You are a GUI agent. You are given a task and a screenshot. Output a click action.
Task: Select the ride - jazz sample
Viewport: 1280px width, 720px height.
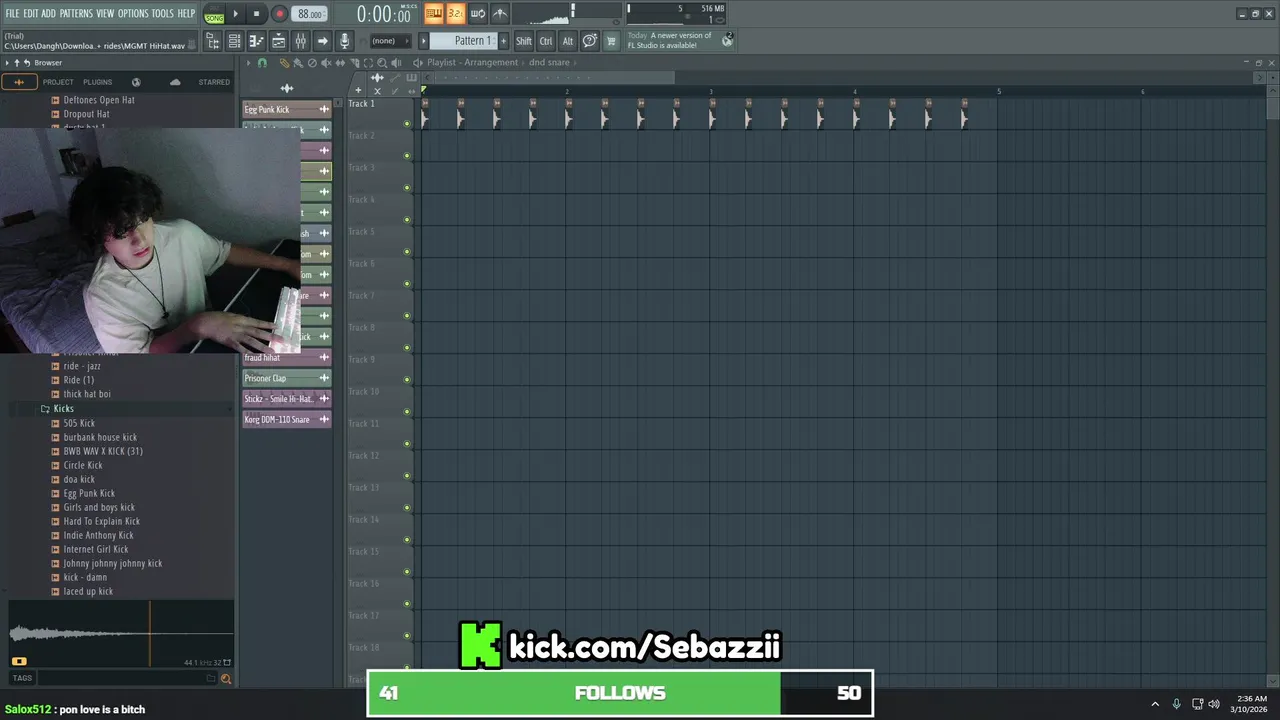point(82,366)
